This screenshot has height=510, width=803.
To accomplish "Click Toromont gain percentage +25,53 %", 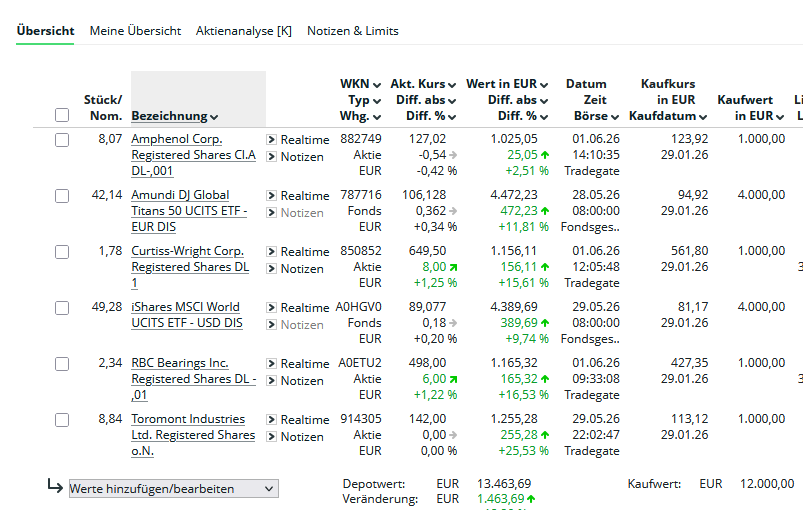I will pos(523,451).
